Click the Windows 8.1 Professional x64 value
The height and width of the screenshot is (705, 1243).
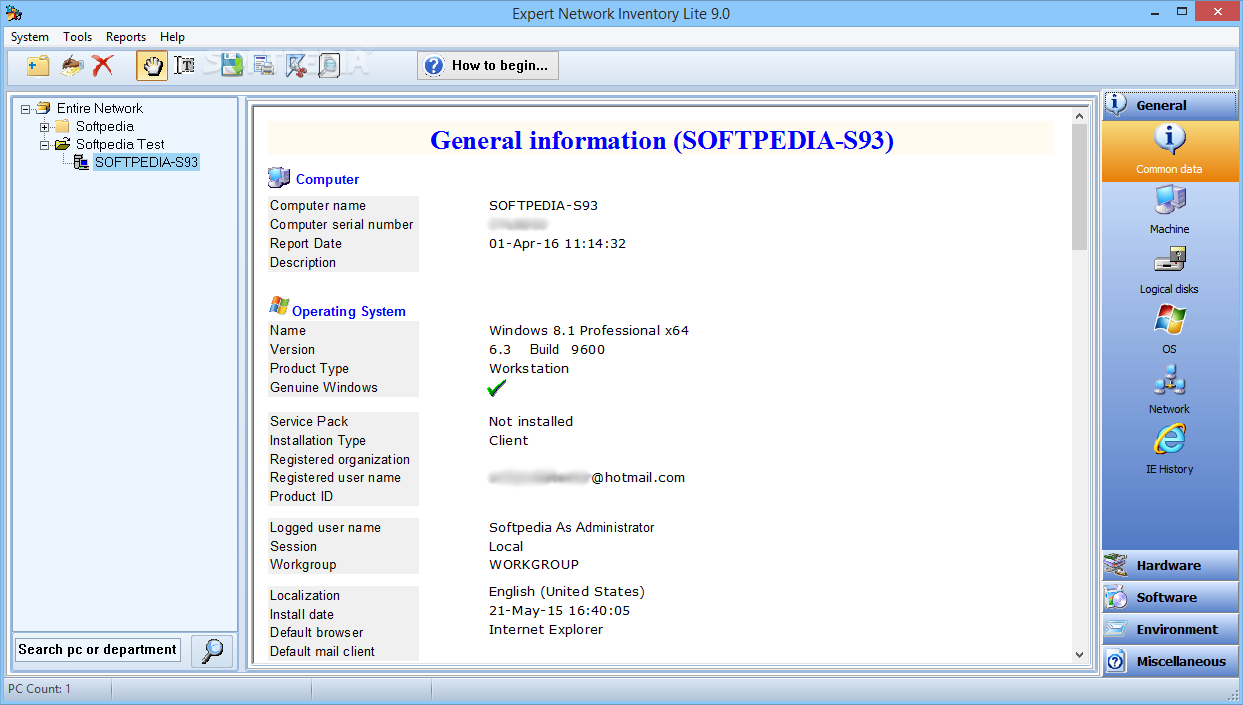[589, 330]
